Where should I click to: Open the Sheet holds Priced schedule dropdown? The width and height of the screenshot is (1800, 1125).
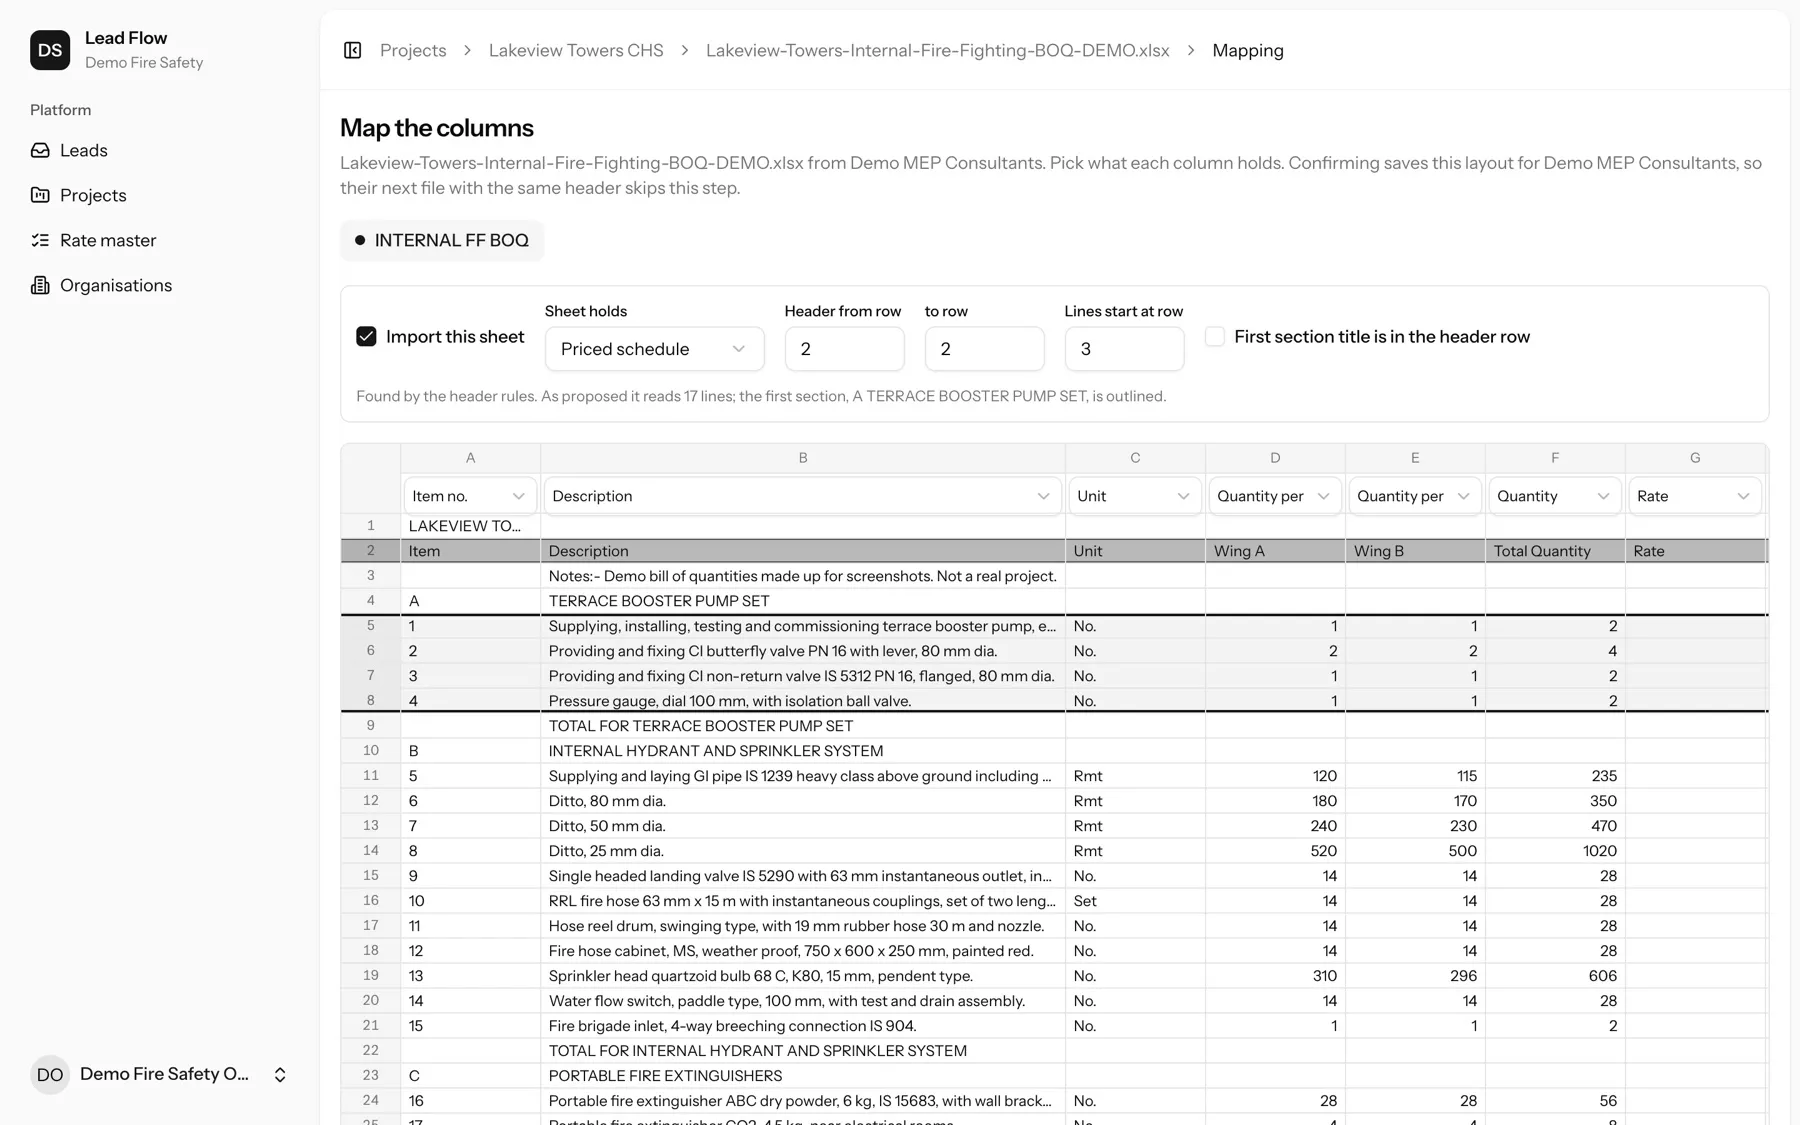[654, 349]
